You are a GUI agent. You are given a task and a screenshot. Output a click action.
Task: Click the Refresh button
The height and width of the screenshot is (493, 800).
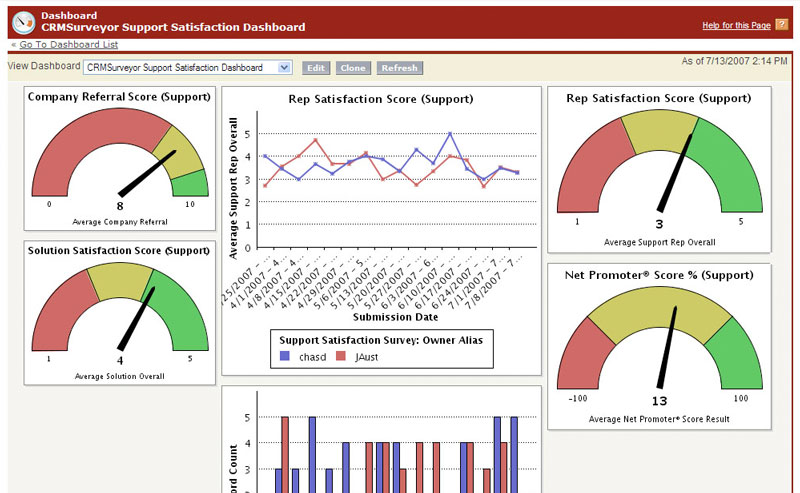[399, 68]
